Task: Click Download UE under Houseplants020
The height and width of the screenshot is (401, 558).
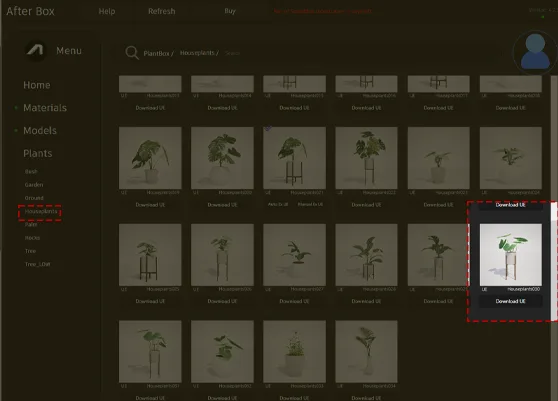Action: [x=222, y=205]
